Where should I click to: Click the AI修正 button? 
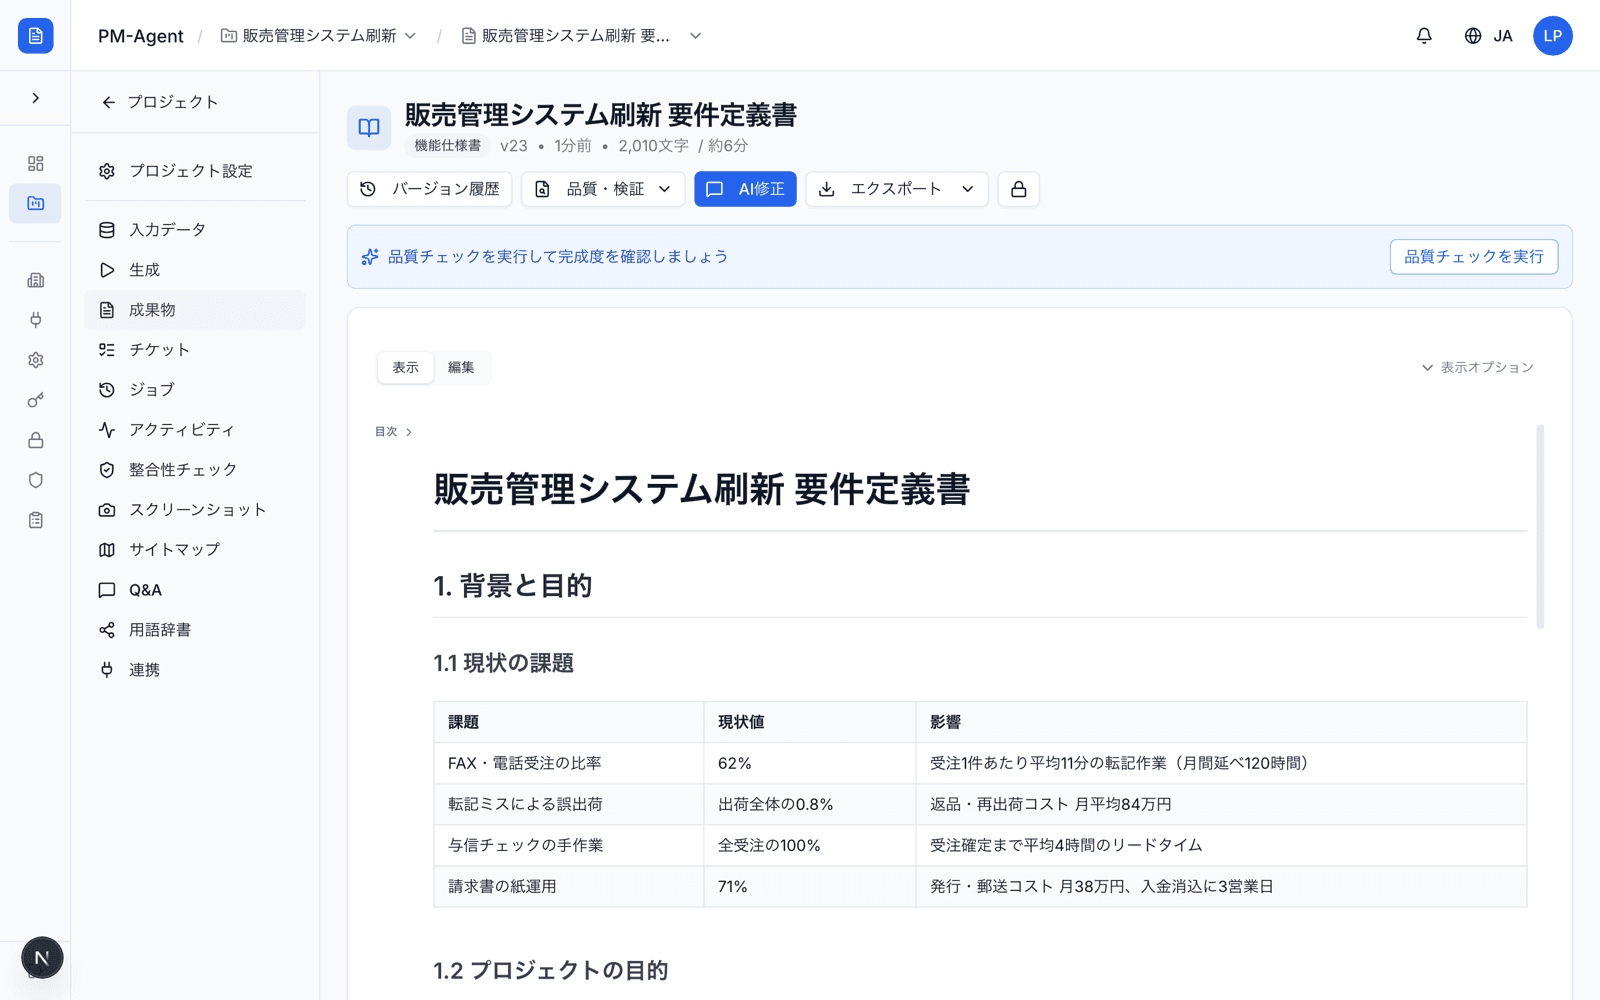point(745,189)
